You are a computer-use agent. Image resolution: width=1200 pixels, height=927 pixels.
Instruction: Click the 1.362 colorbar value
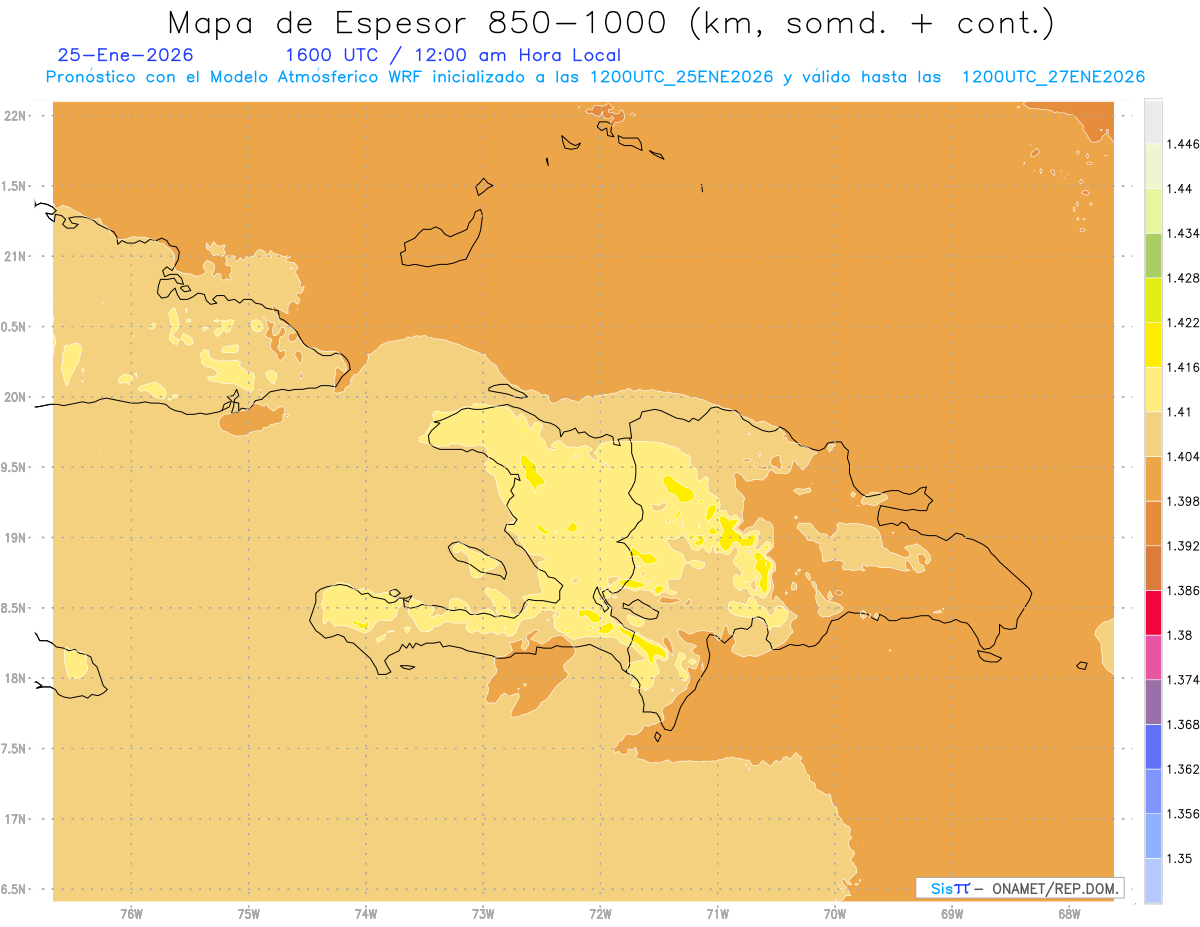pos(1183,769)
